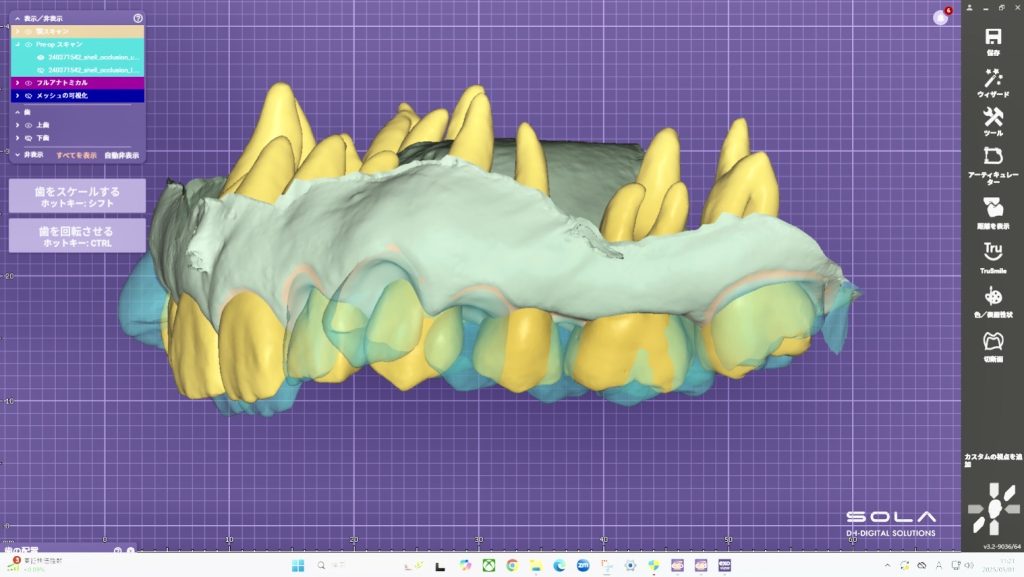Image resolution: width=1024 pixels, height=577 pixels.
Task: Expand the 上歯 tree group
Action: (x=17, y=125)
